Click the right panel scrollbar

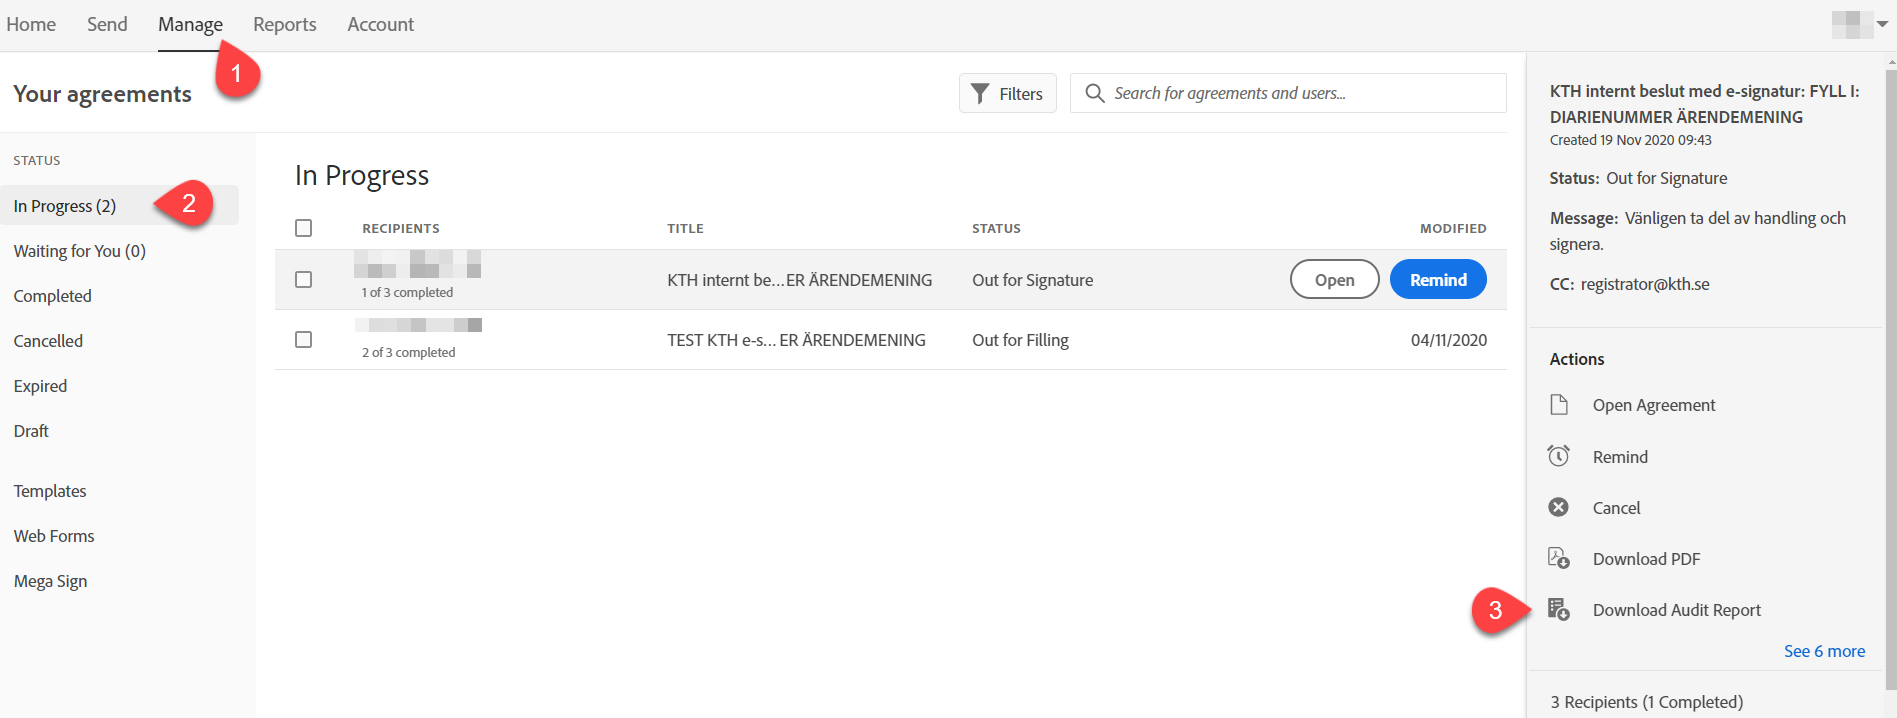(1890, 379)
